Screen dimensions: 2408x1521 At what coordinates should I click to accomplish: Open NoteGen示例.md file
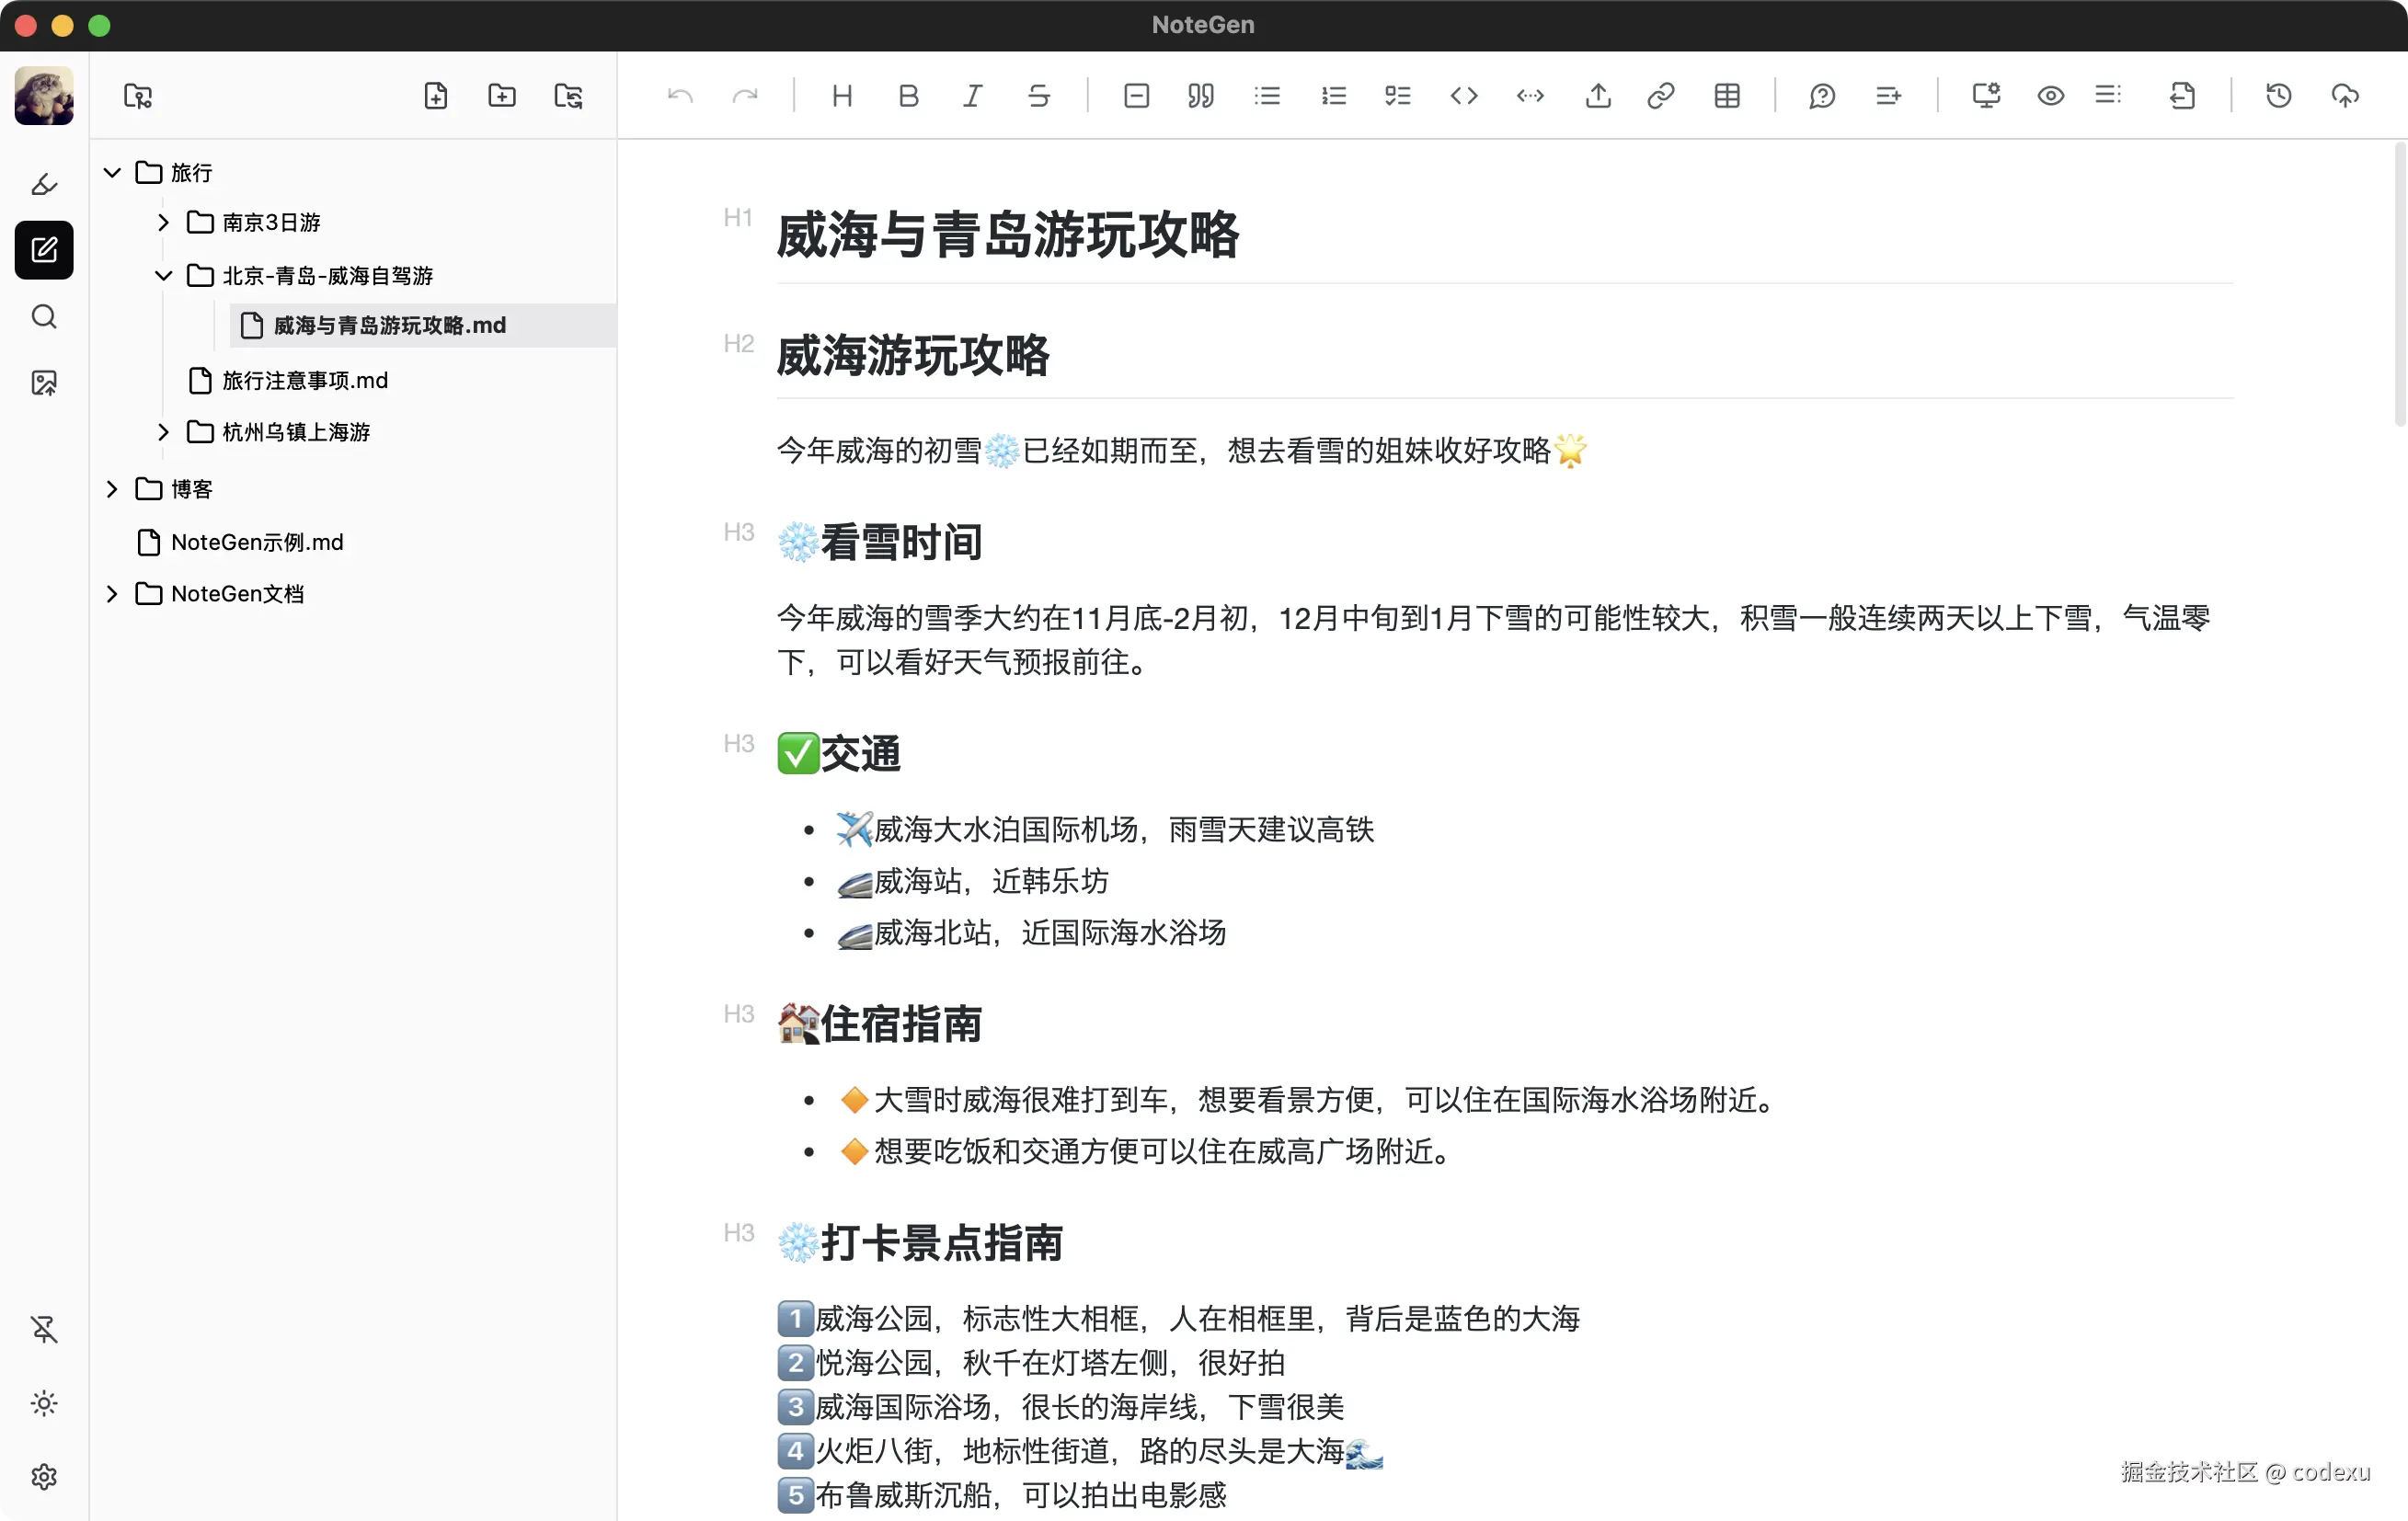tap(257, 542)
